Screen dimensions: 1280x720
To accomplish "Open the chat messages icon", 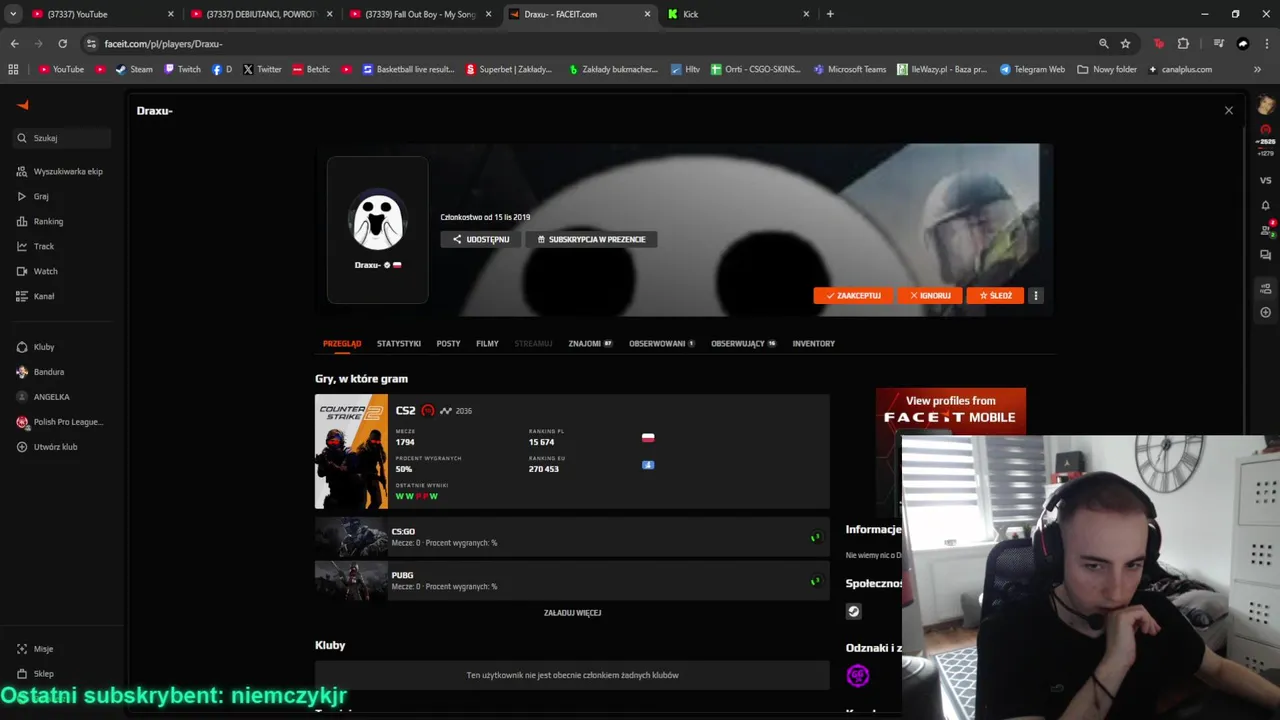I will 1265,255.
